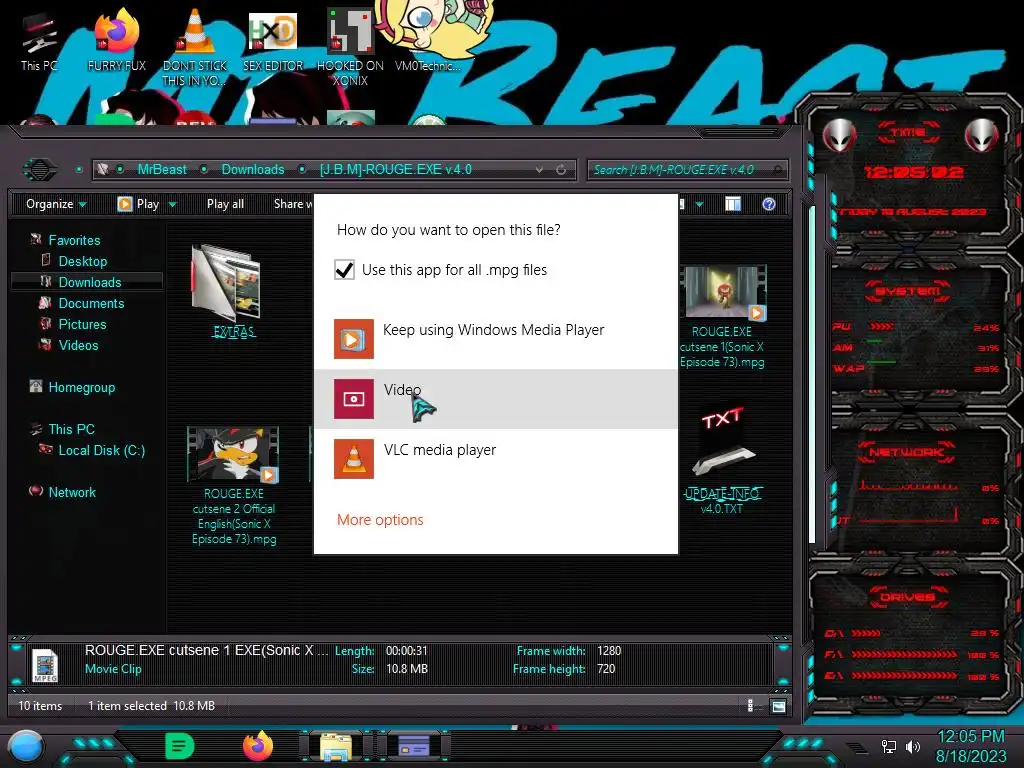Switch to details view icon in status bar
This screenshot has width=1024, height=768.
(x=750, y=706)
